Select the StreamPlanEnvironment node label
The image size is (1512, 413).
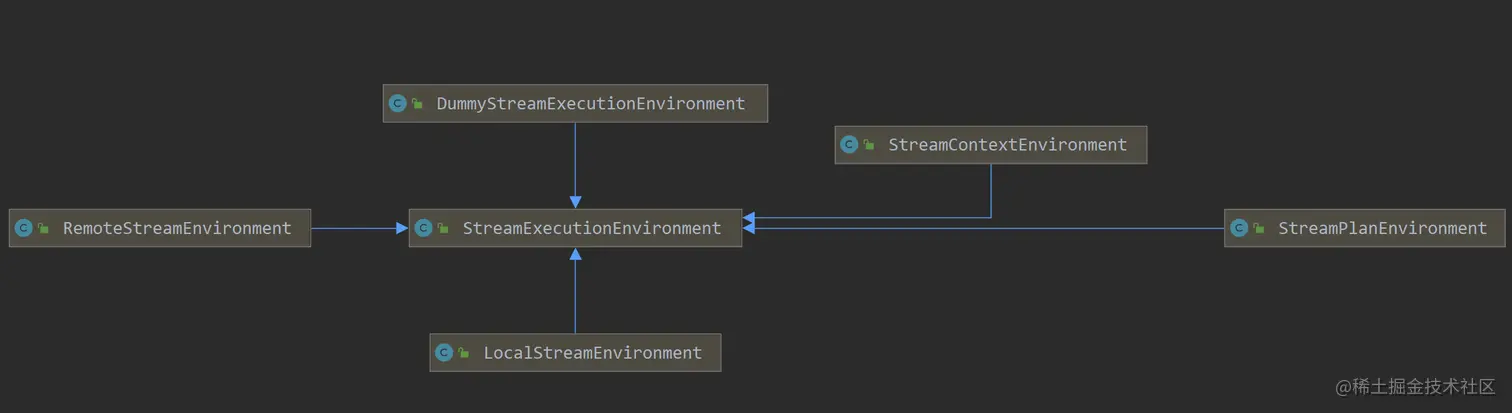(1382, 228)
